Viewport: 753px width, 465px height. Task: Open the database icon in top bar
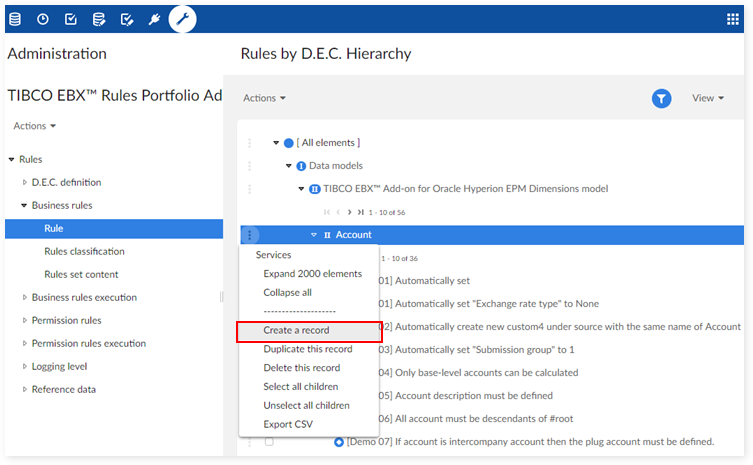(15, 19)
